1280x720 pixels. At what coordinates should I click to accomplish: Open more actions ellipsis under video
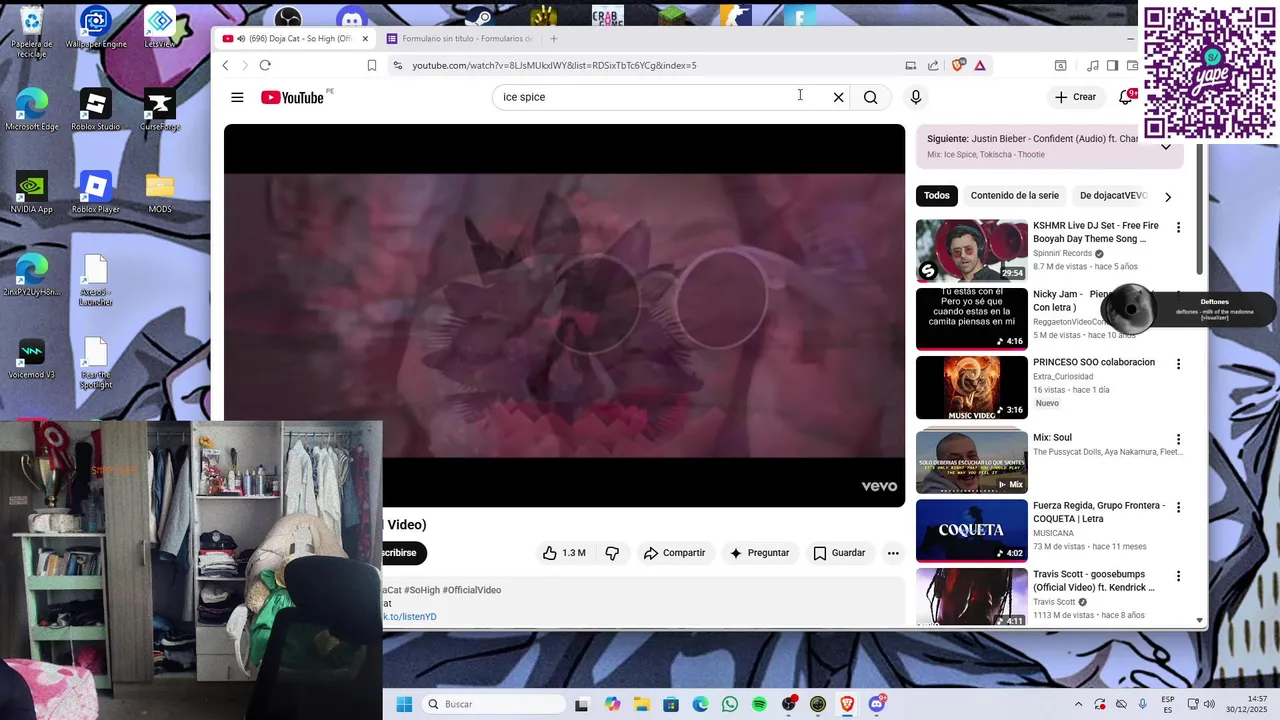pyautogui.click(x=893, y=553)
